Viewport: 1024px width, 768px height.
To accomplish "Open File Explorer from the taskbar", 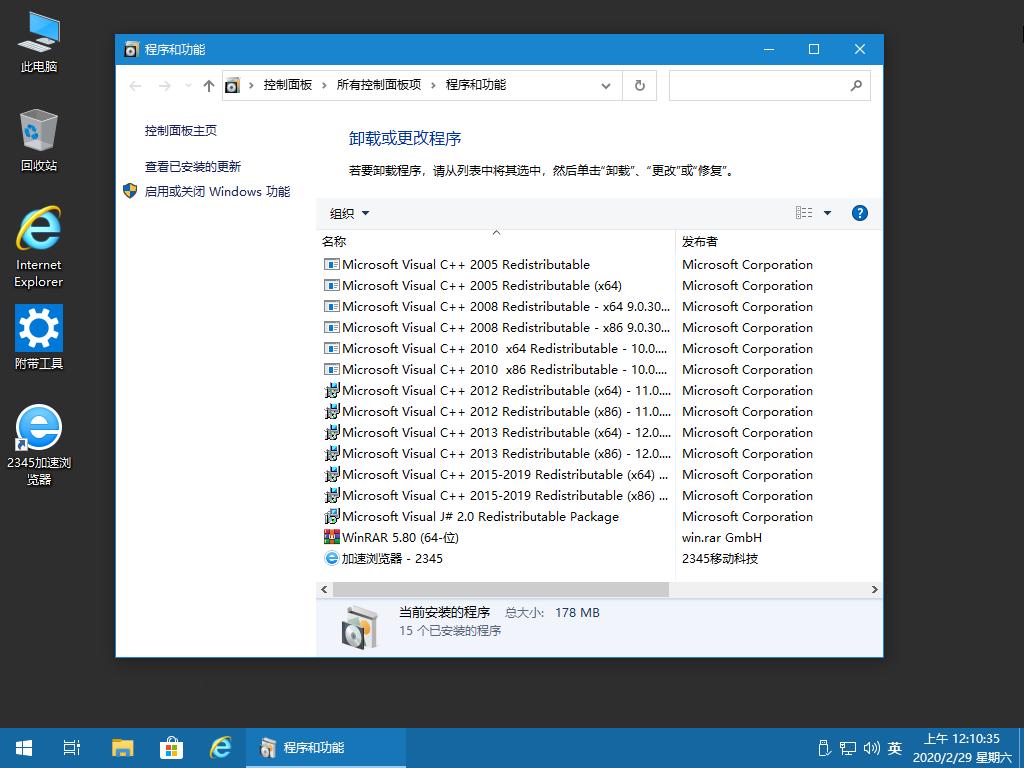I will 122,748.
